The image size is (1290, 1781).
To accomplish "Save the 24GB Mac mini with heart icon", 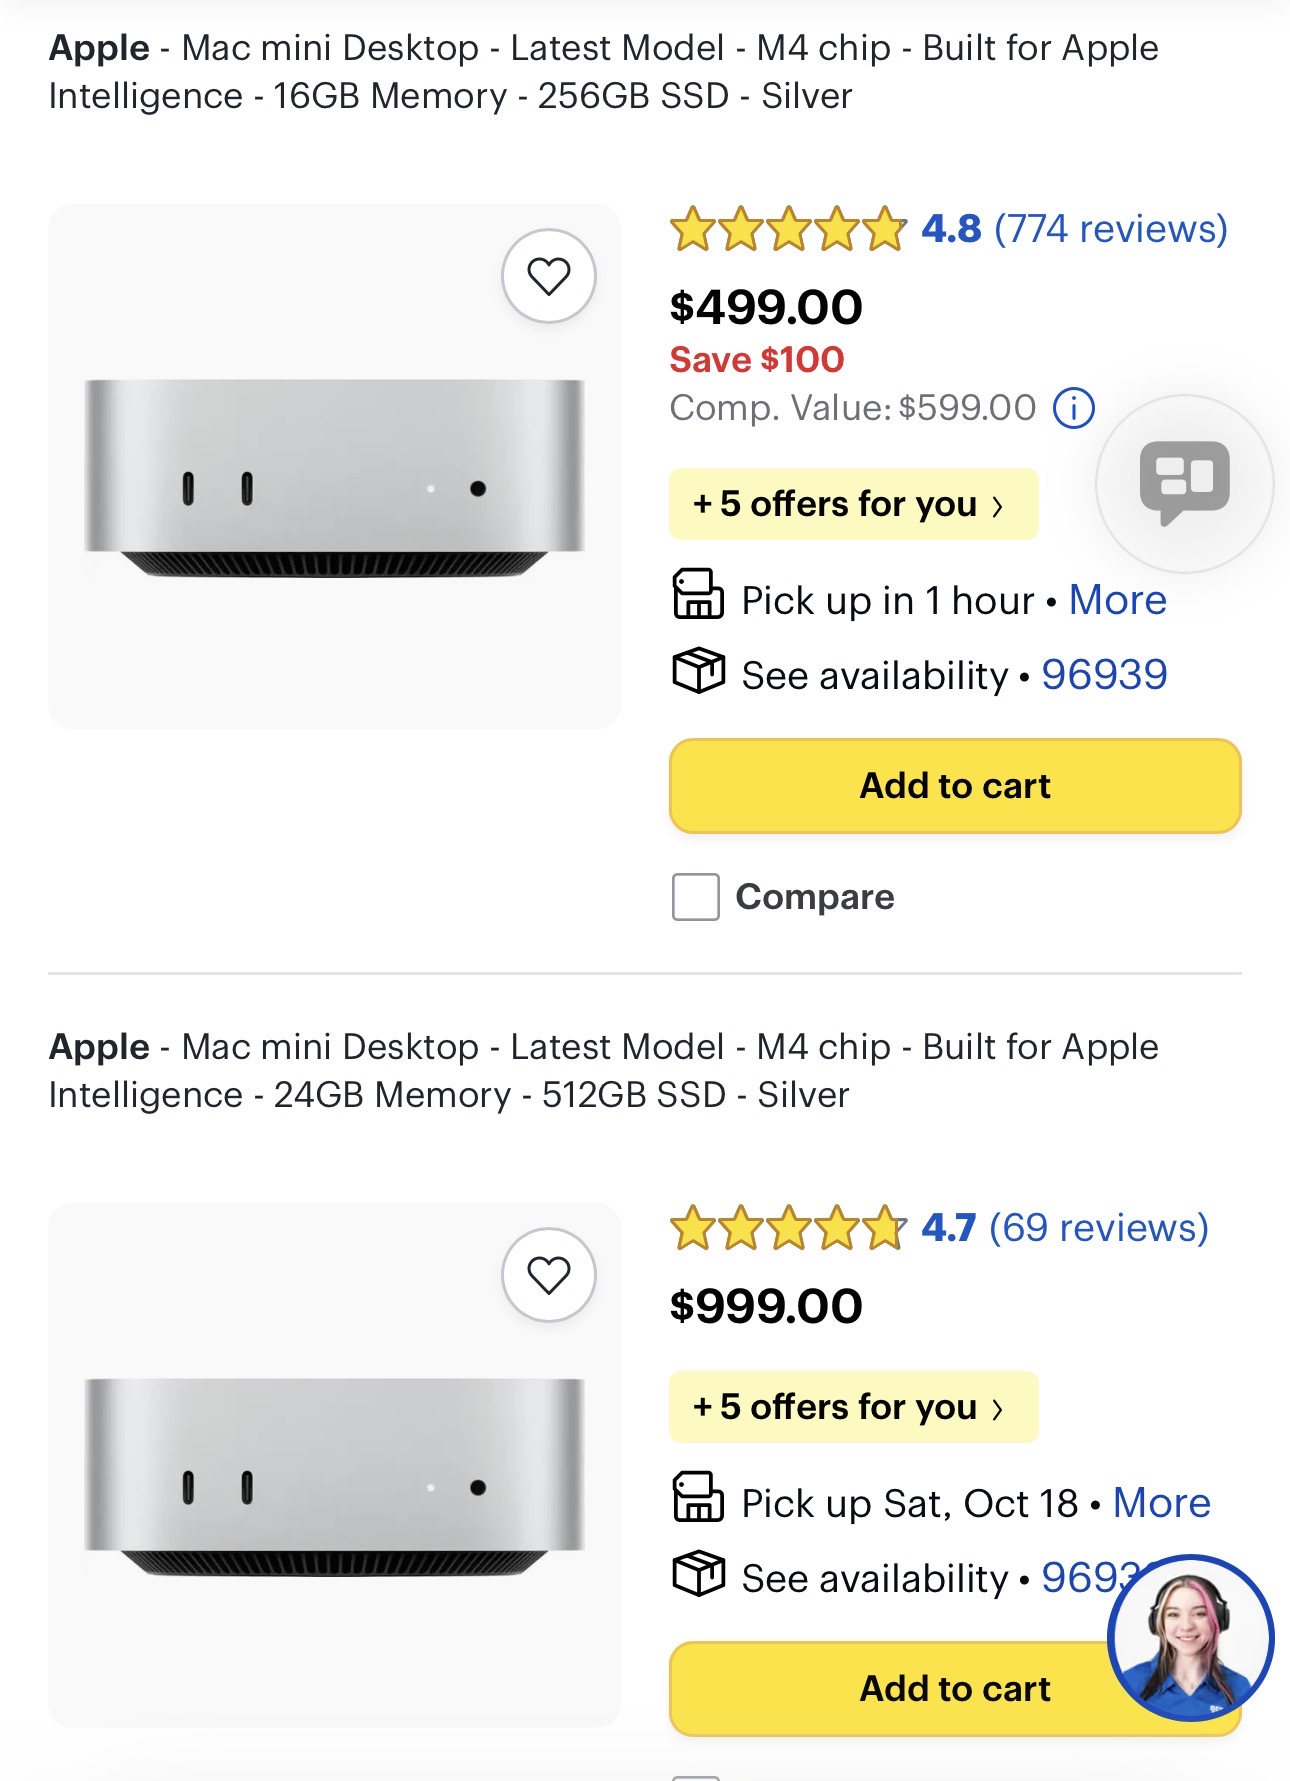I will click(x=548, y=1275).
